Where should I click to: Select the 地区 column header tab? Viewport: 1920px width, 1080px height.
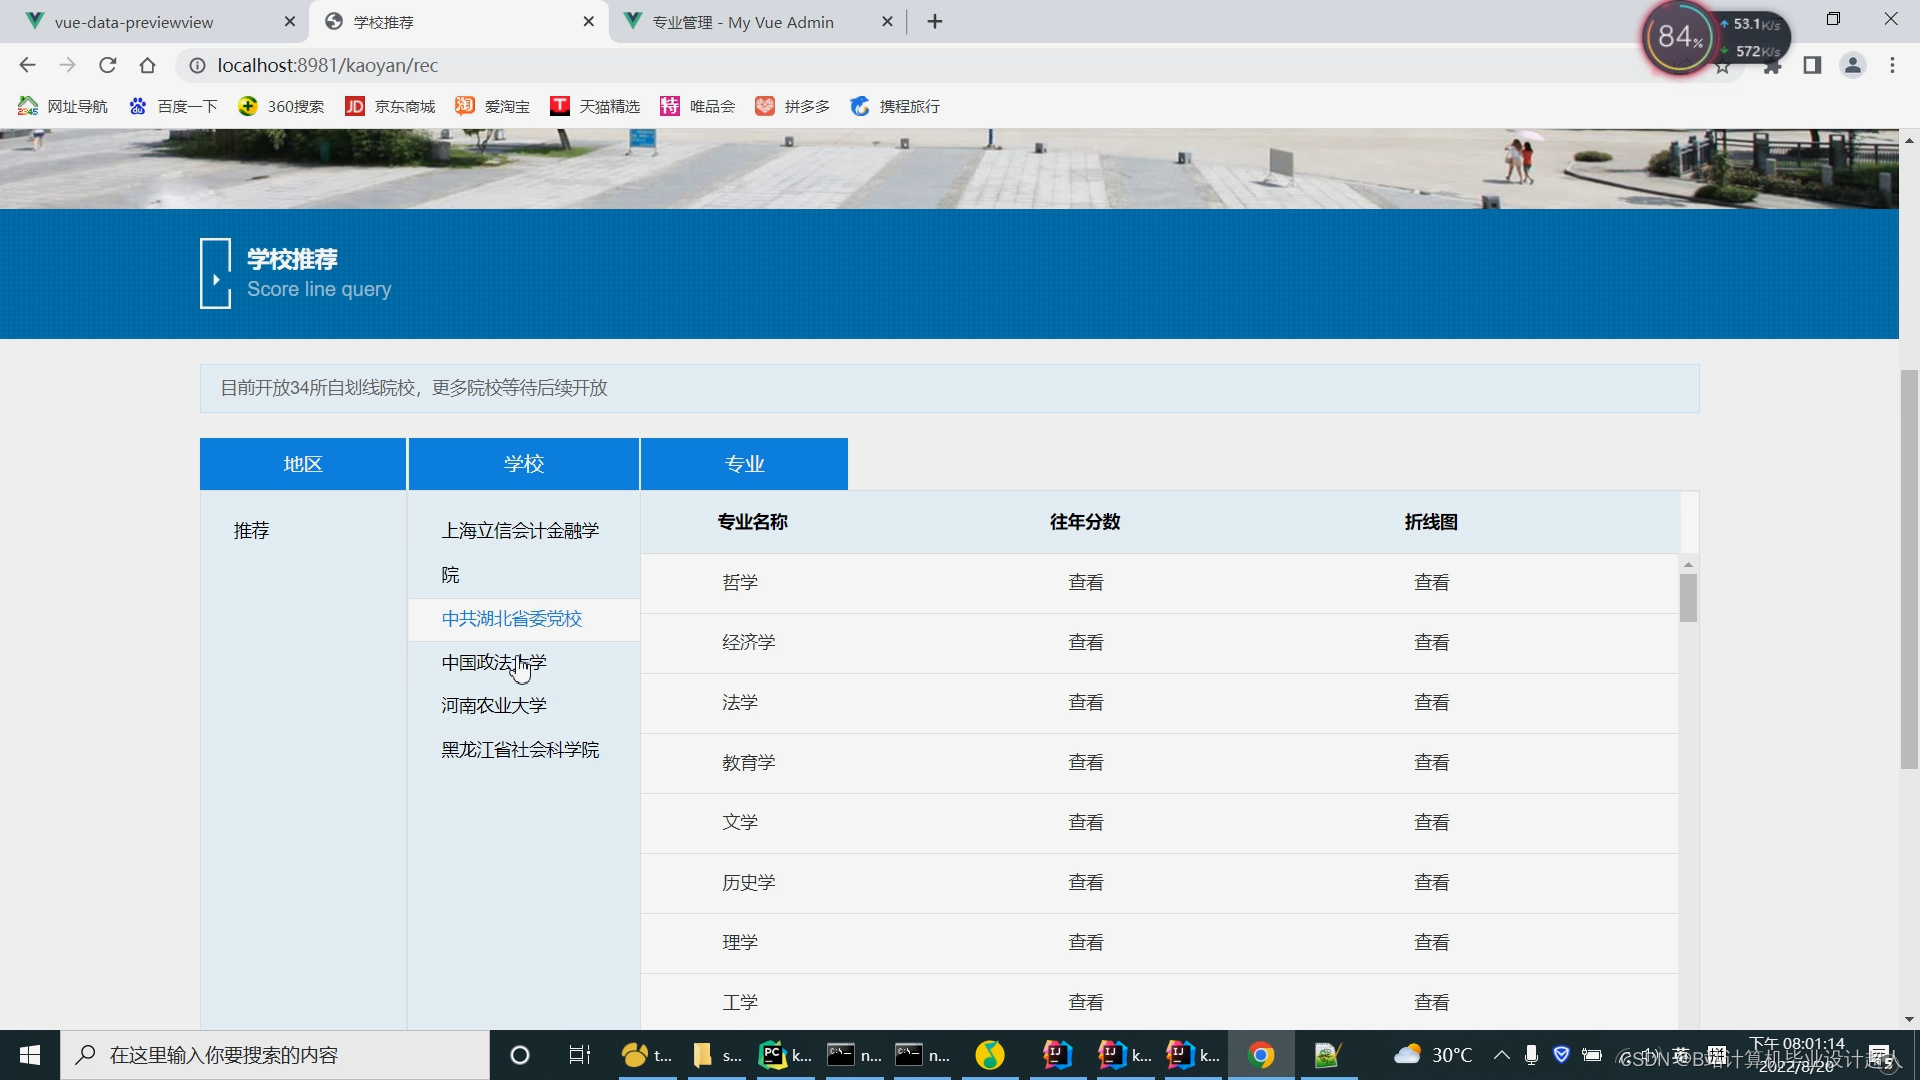pos(303,464)
